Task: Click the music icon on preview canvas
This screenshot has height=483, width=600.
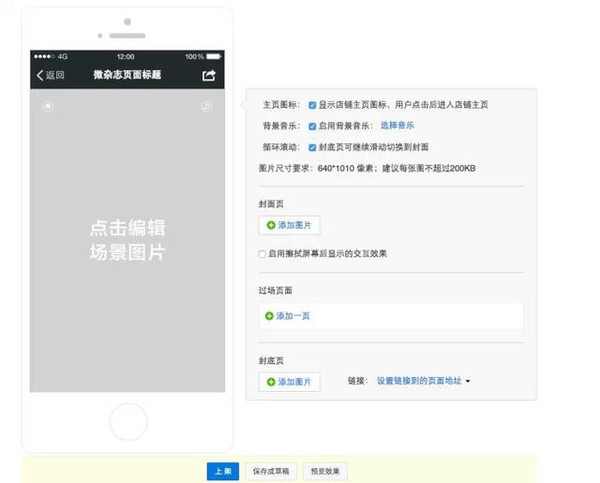Action: [x=207, y=106]
